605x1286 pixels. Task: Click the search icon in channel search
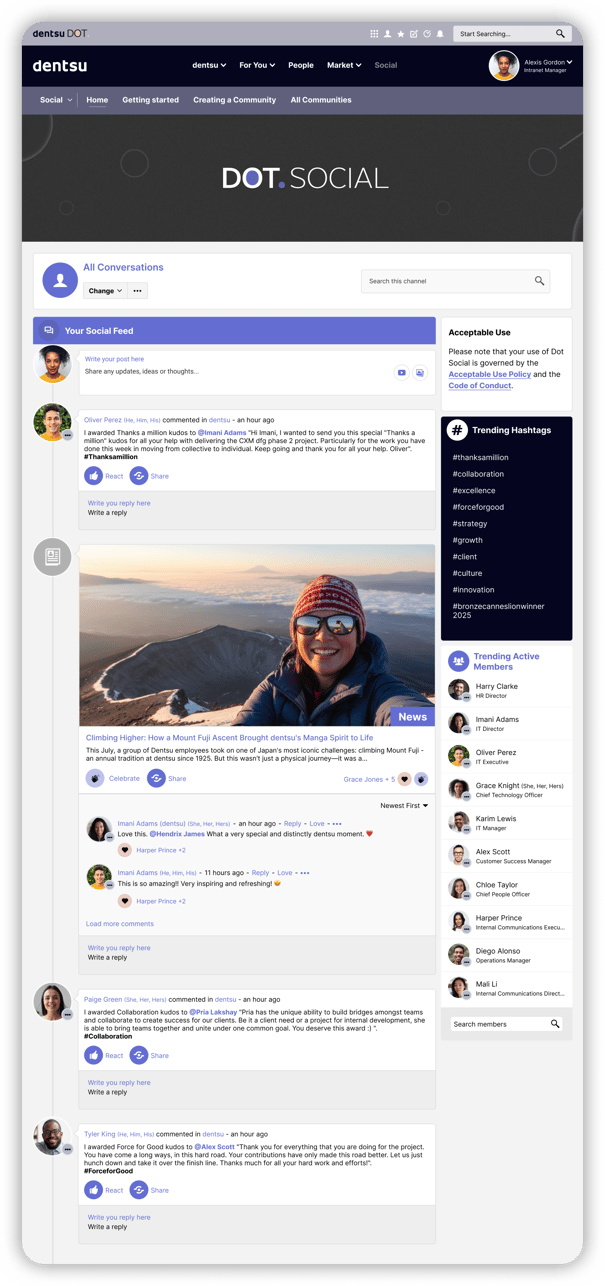[540, 281]
